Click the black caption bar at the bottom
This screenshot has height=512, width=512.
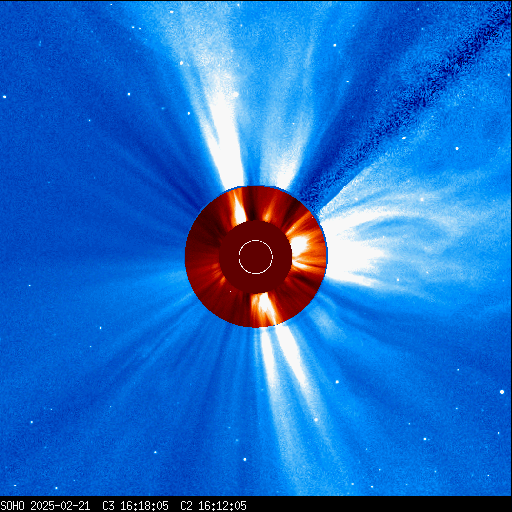(256, 505)
